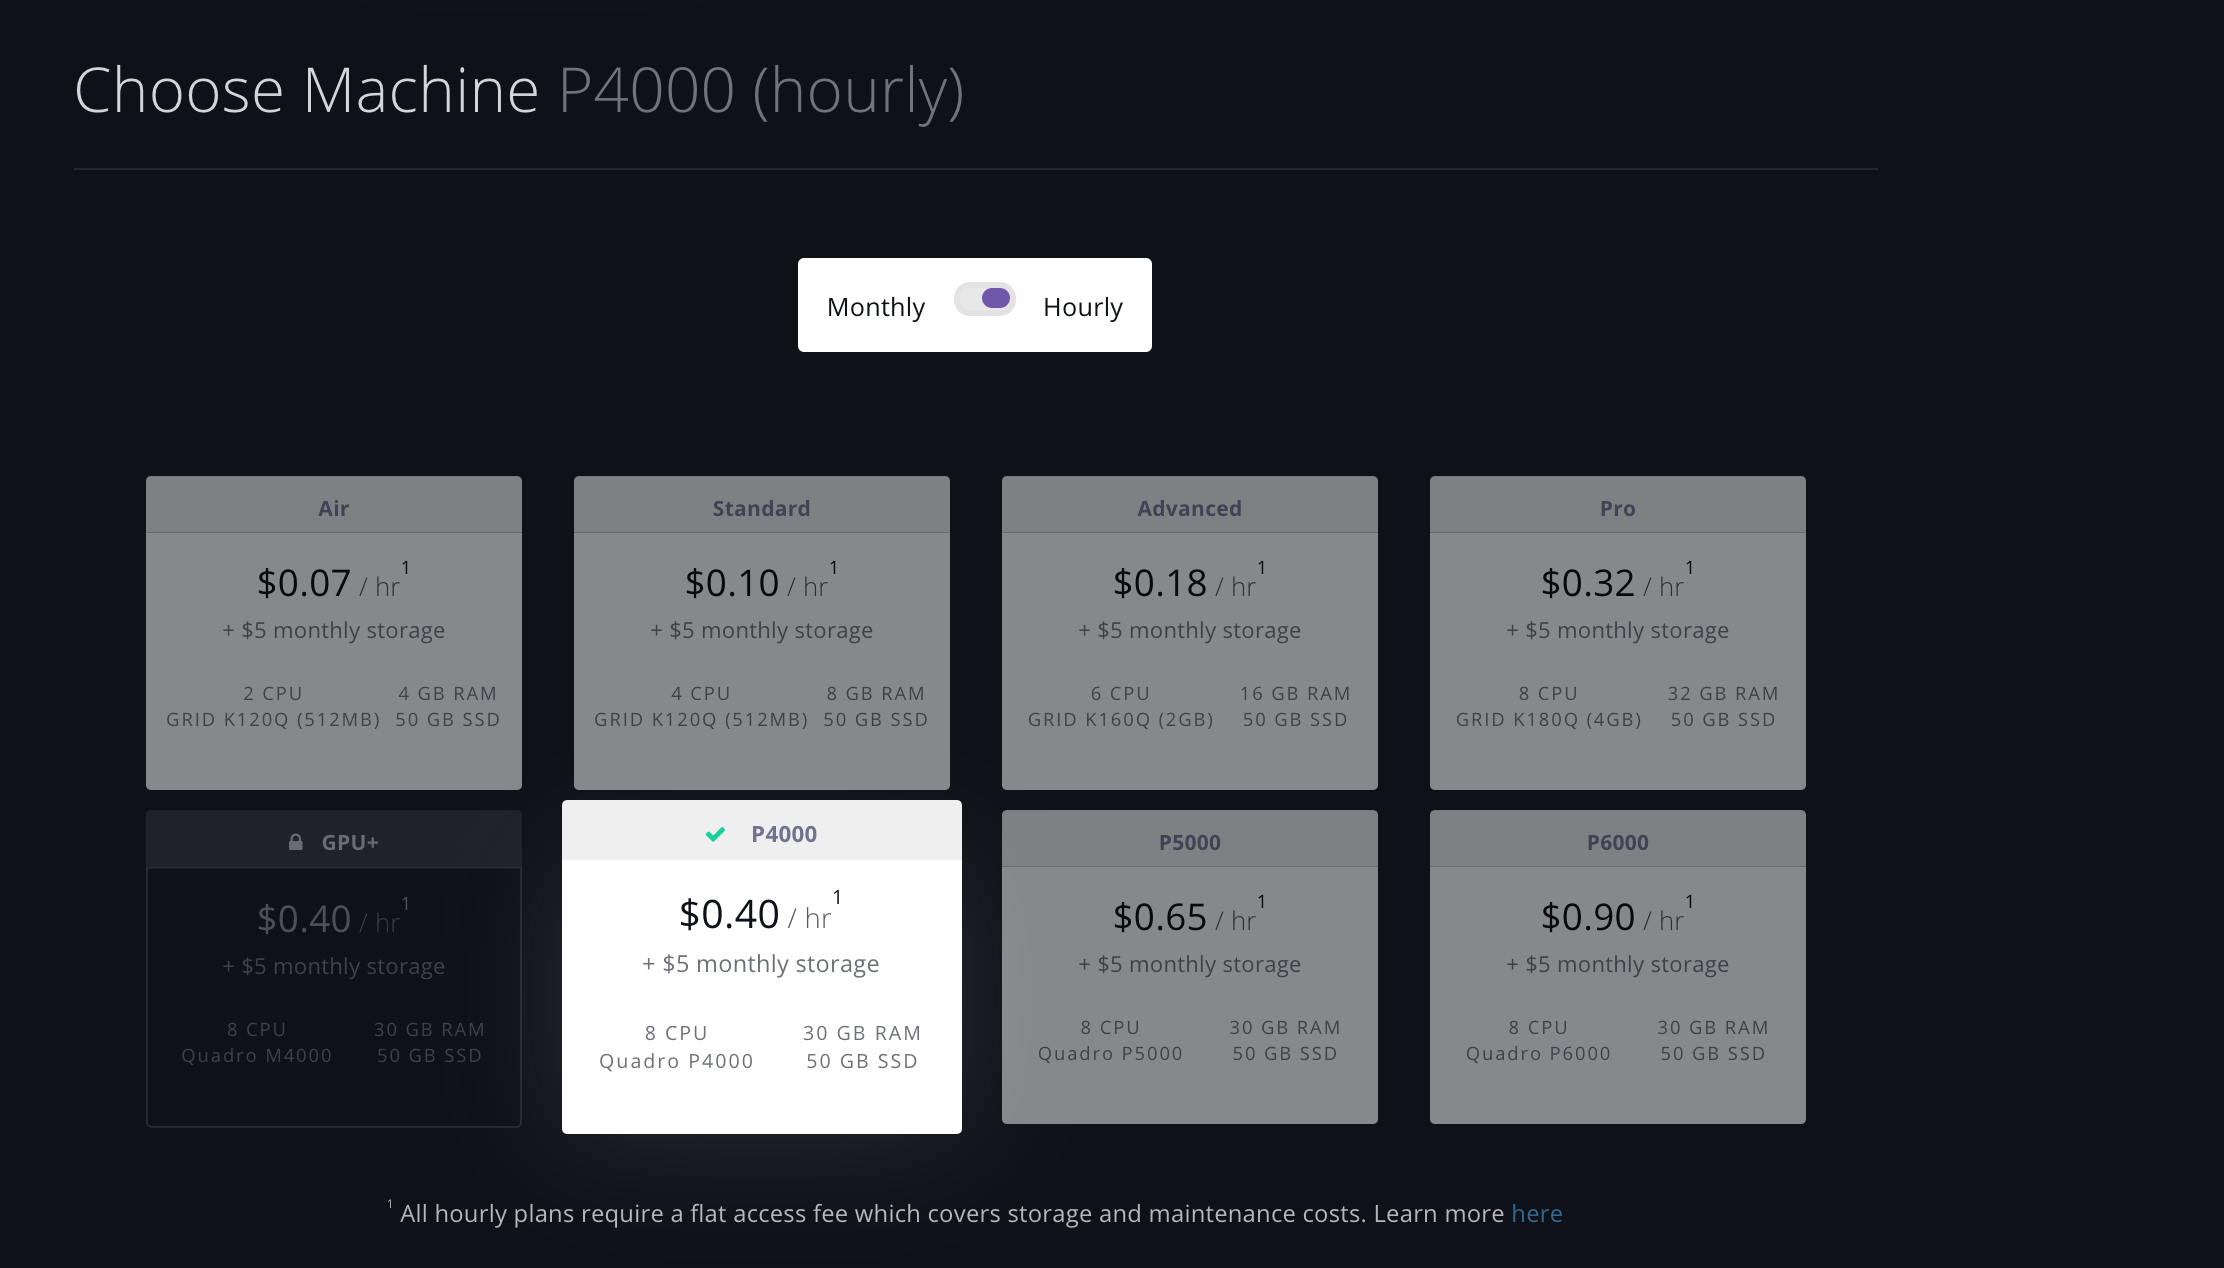Click the Quadro P6000 GPU spec text
Viewport: 2224px width, 1268px height.
[1538, 1054]
